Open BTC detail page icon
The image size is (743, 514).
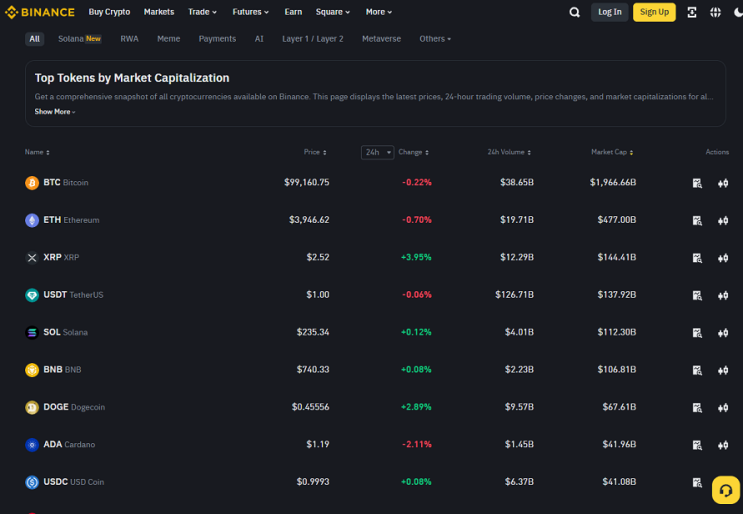point(697,183)
